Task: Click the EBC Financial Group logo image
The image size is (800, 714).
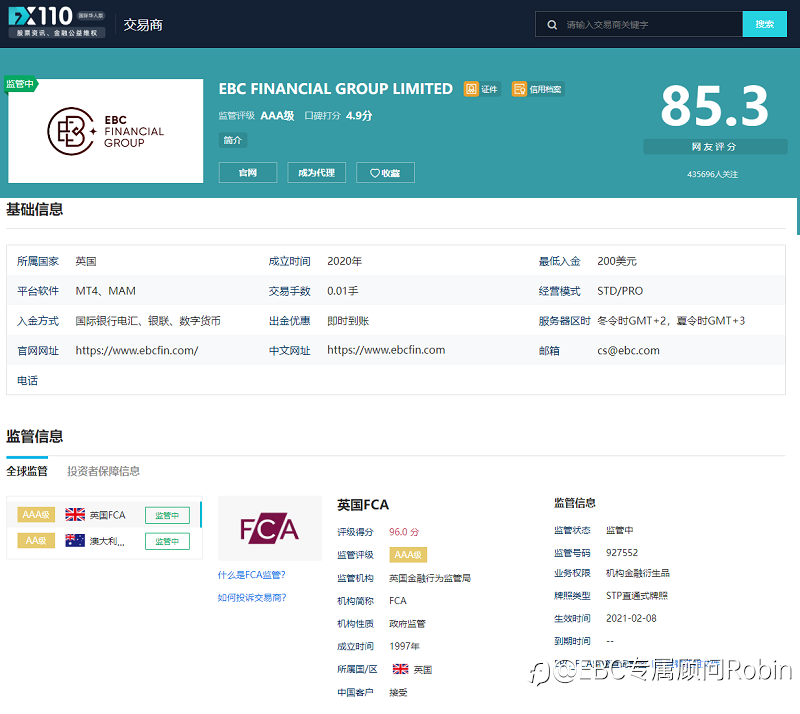Action: tap(106, 131)
